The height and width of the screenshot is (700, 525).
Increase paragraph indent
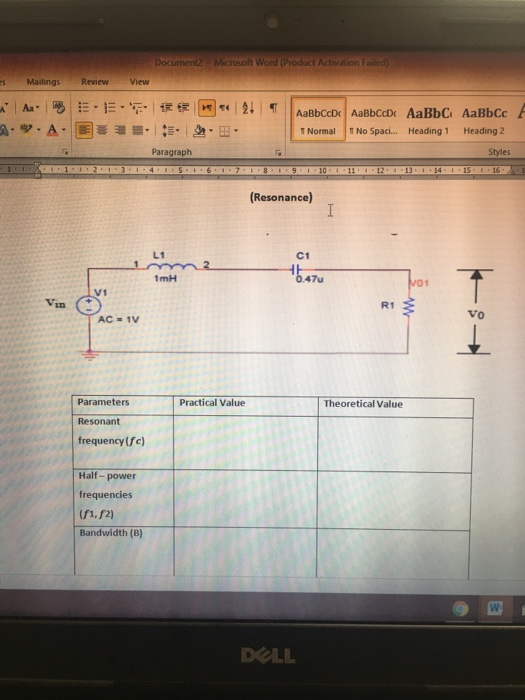tap(182, 108)
